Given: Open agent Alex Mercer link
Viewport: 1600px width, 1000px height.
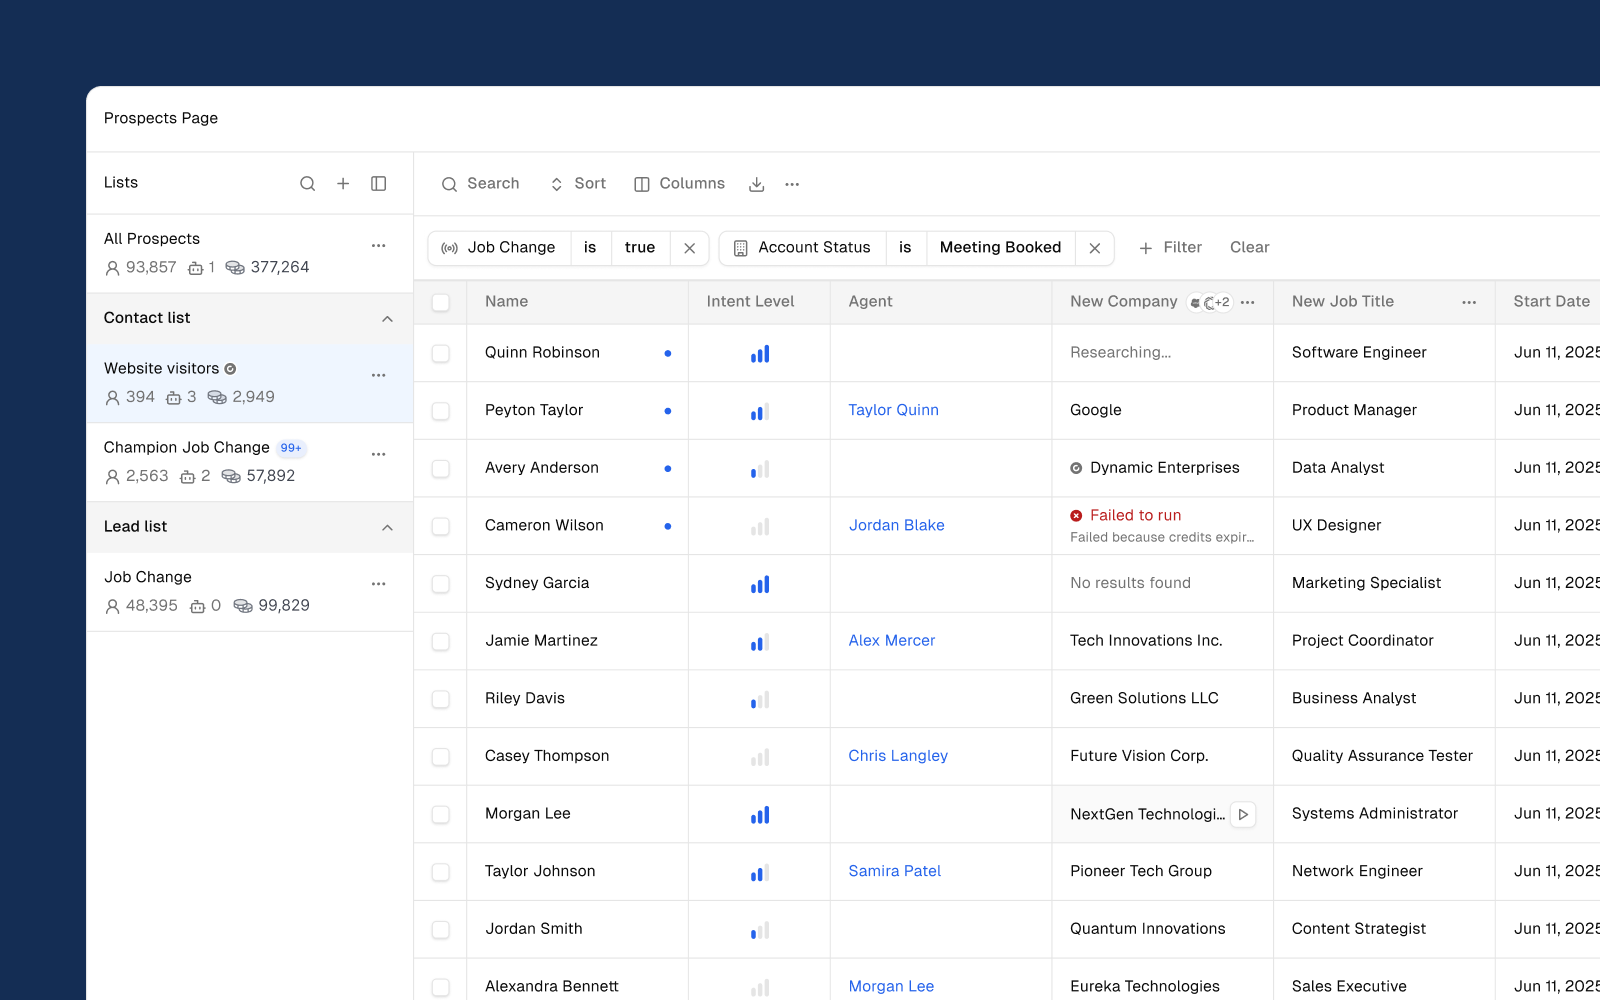Looking at the screenshot, I should pyautogui.click(x=891, y=641).
